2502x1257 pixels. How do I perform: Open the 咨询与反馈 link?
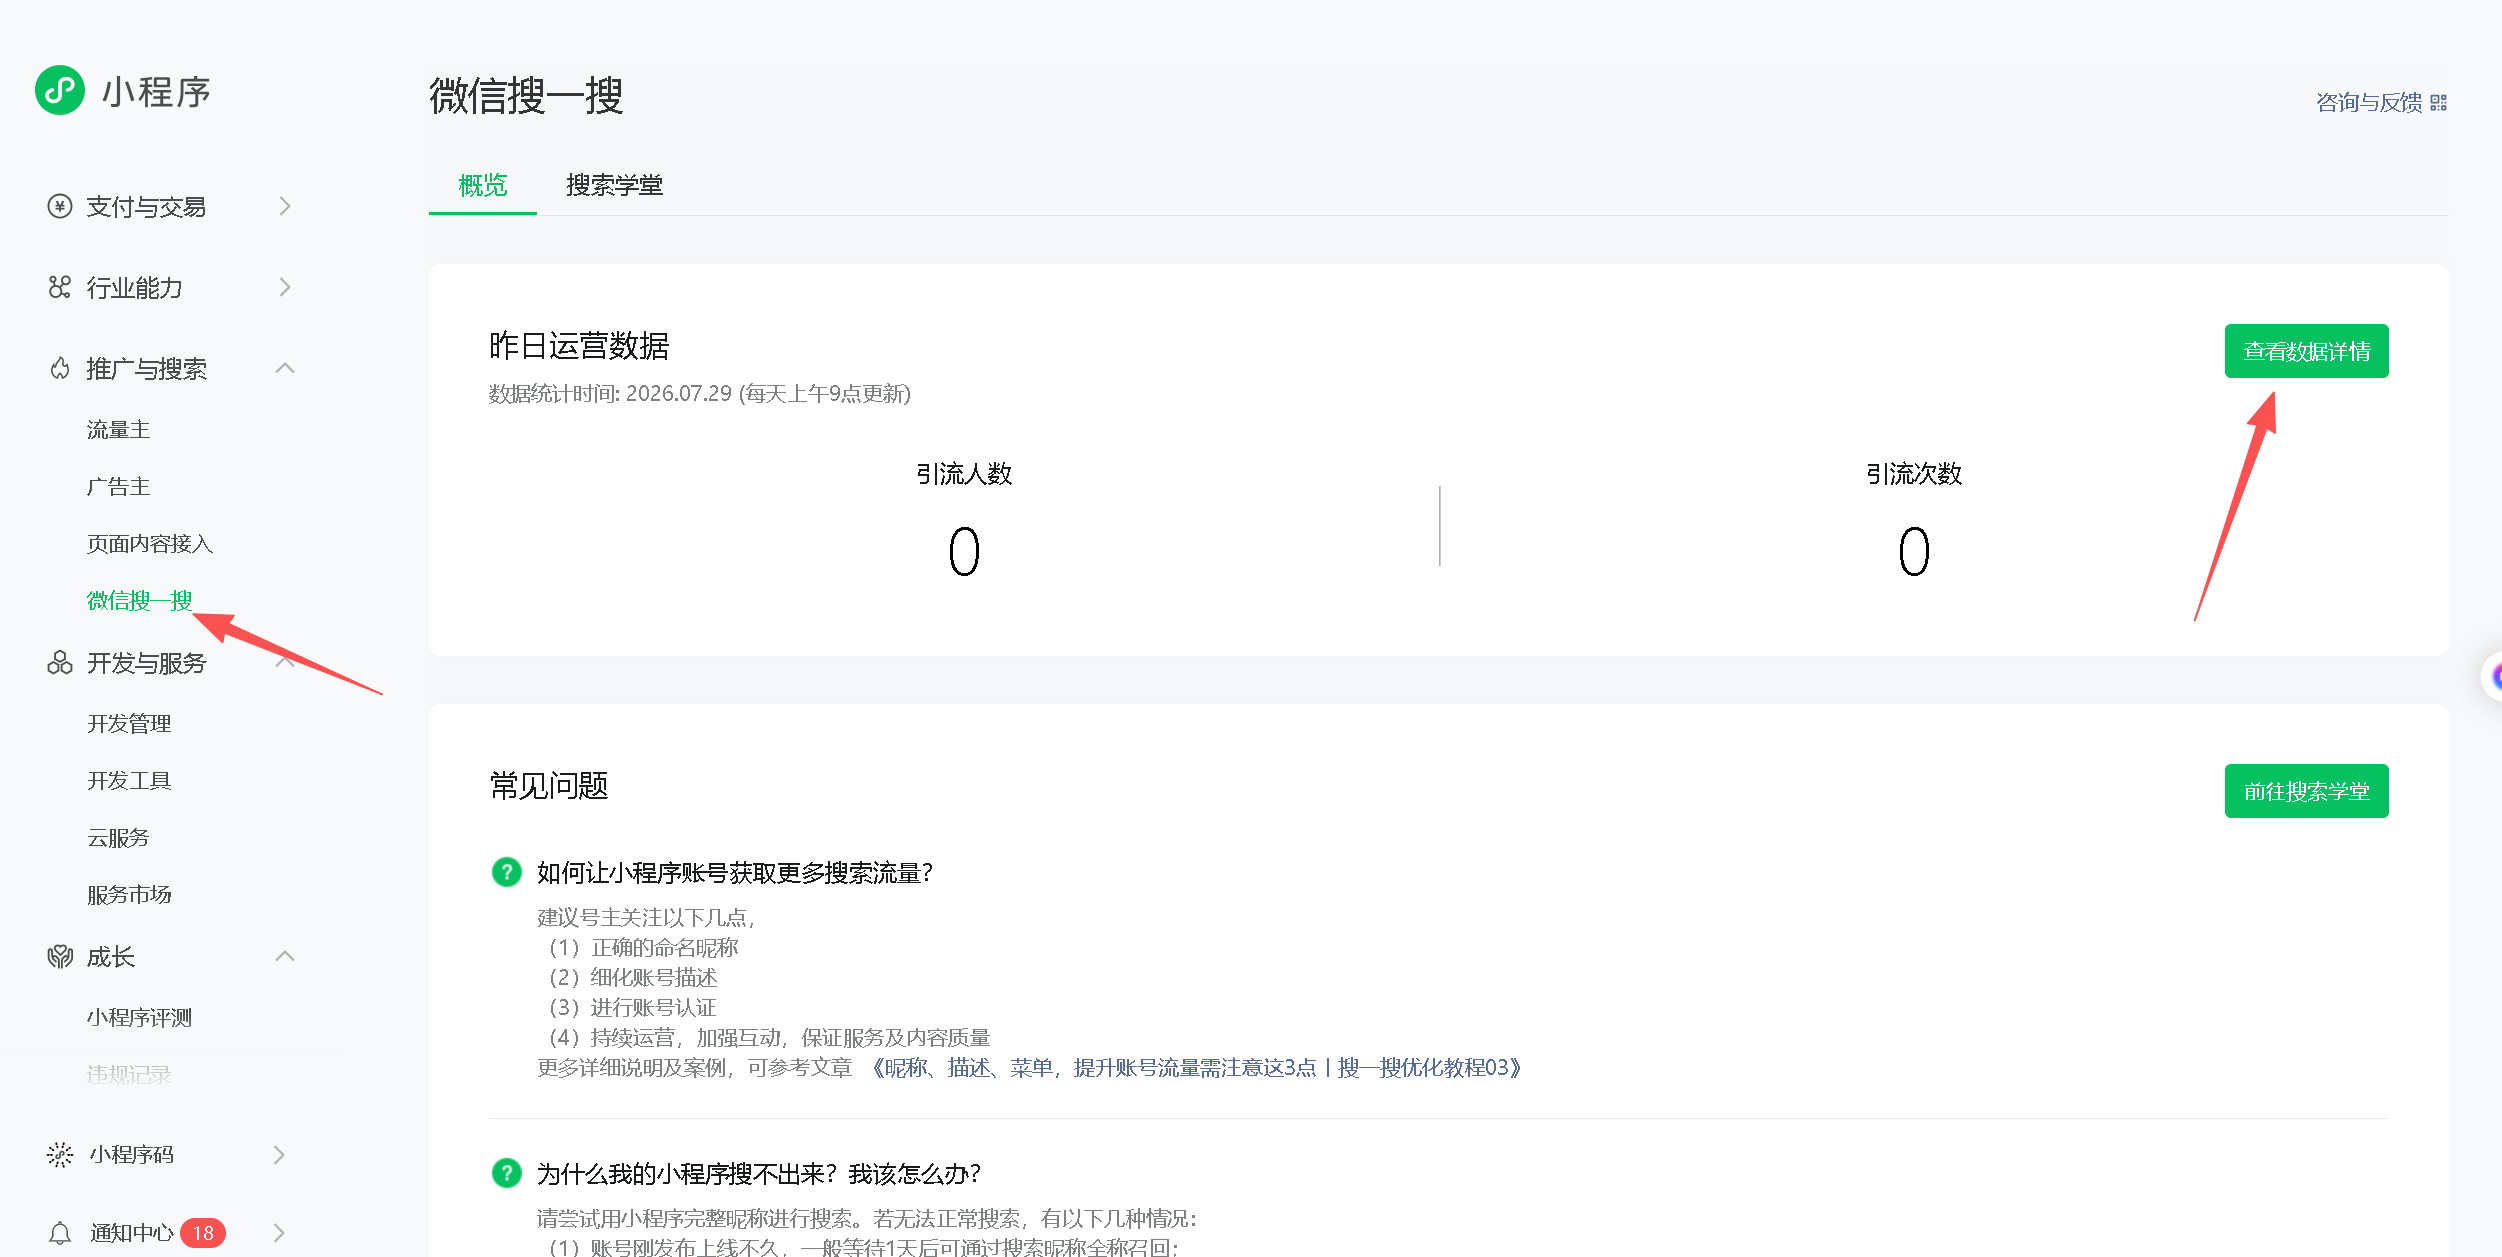(2369, 103)
